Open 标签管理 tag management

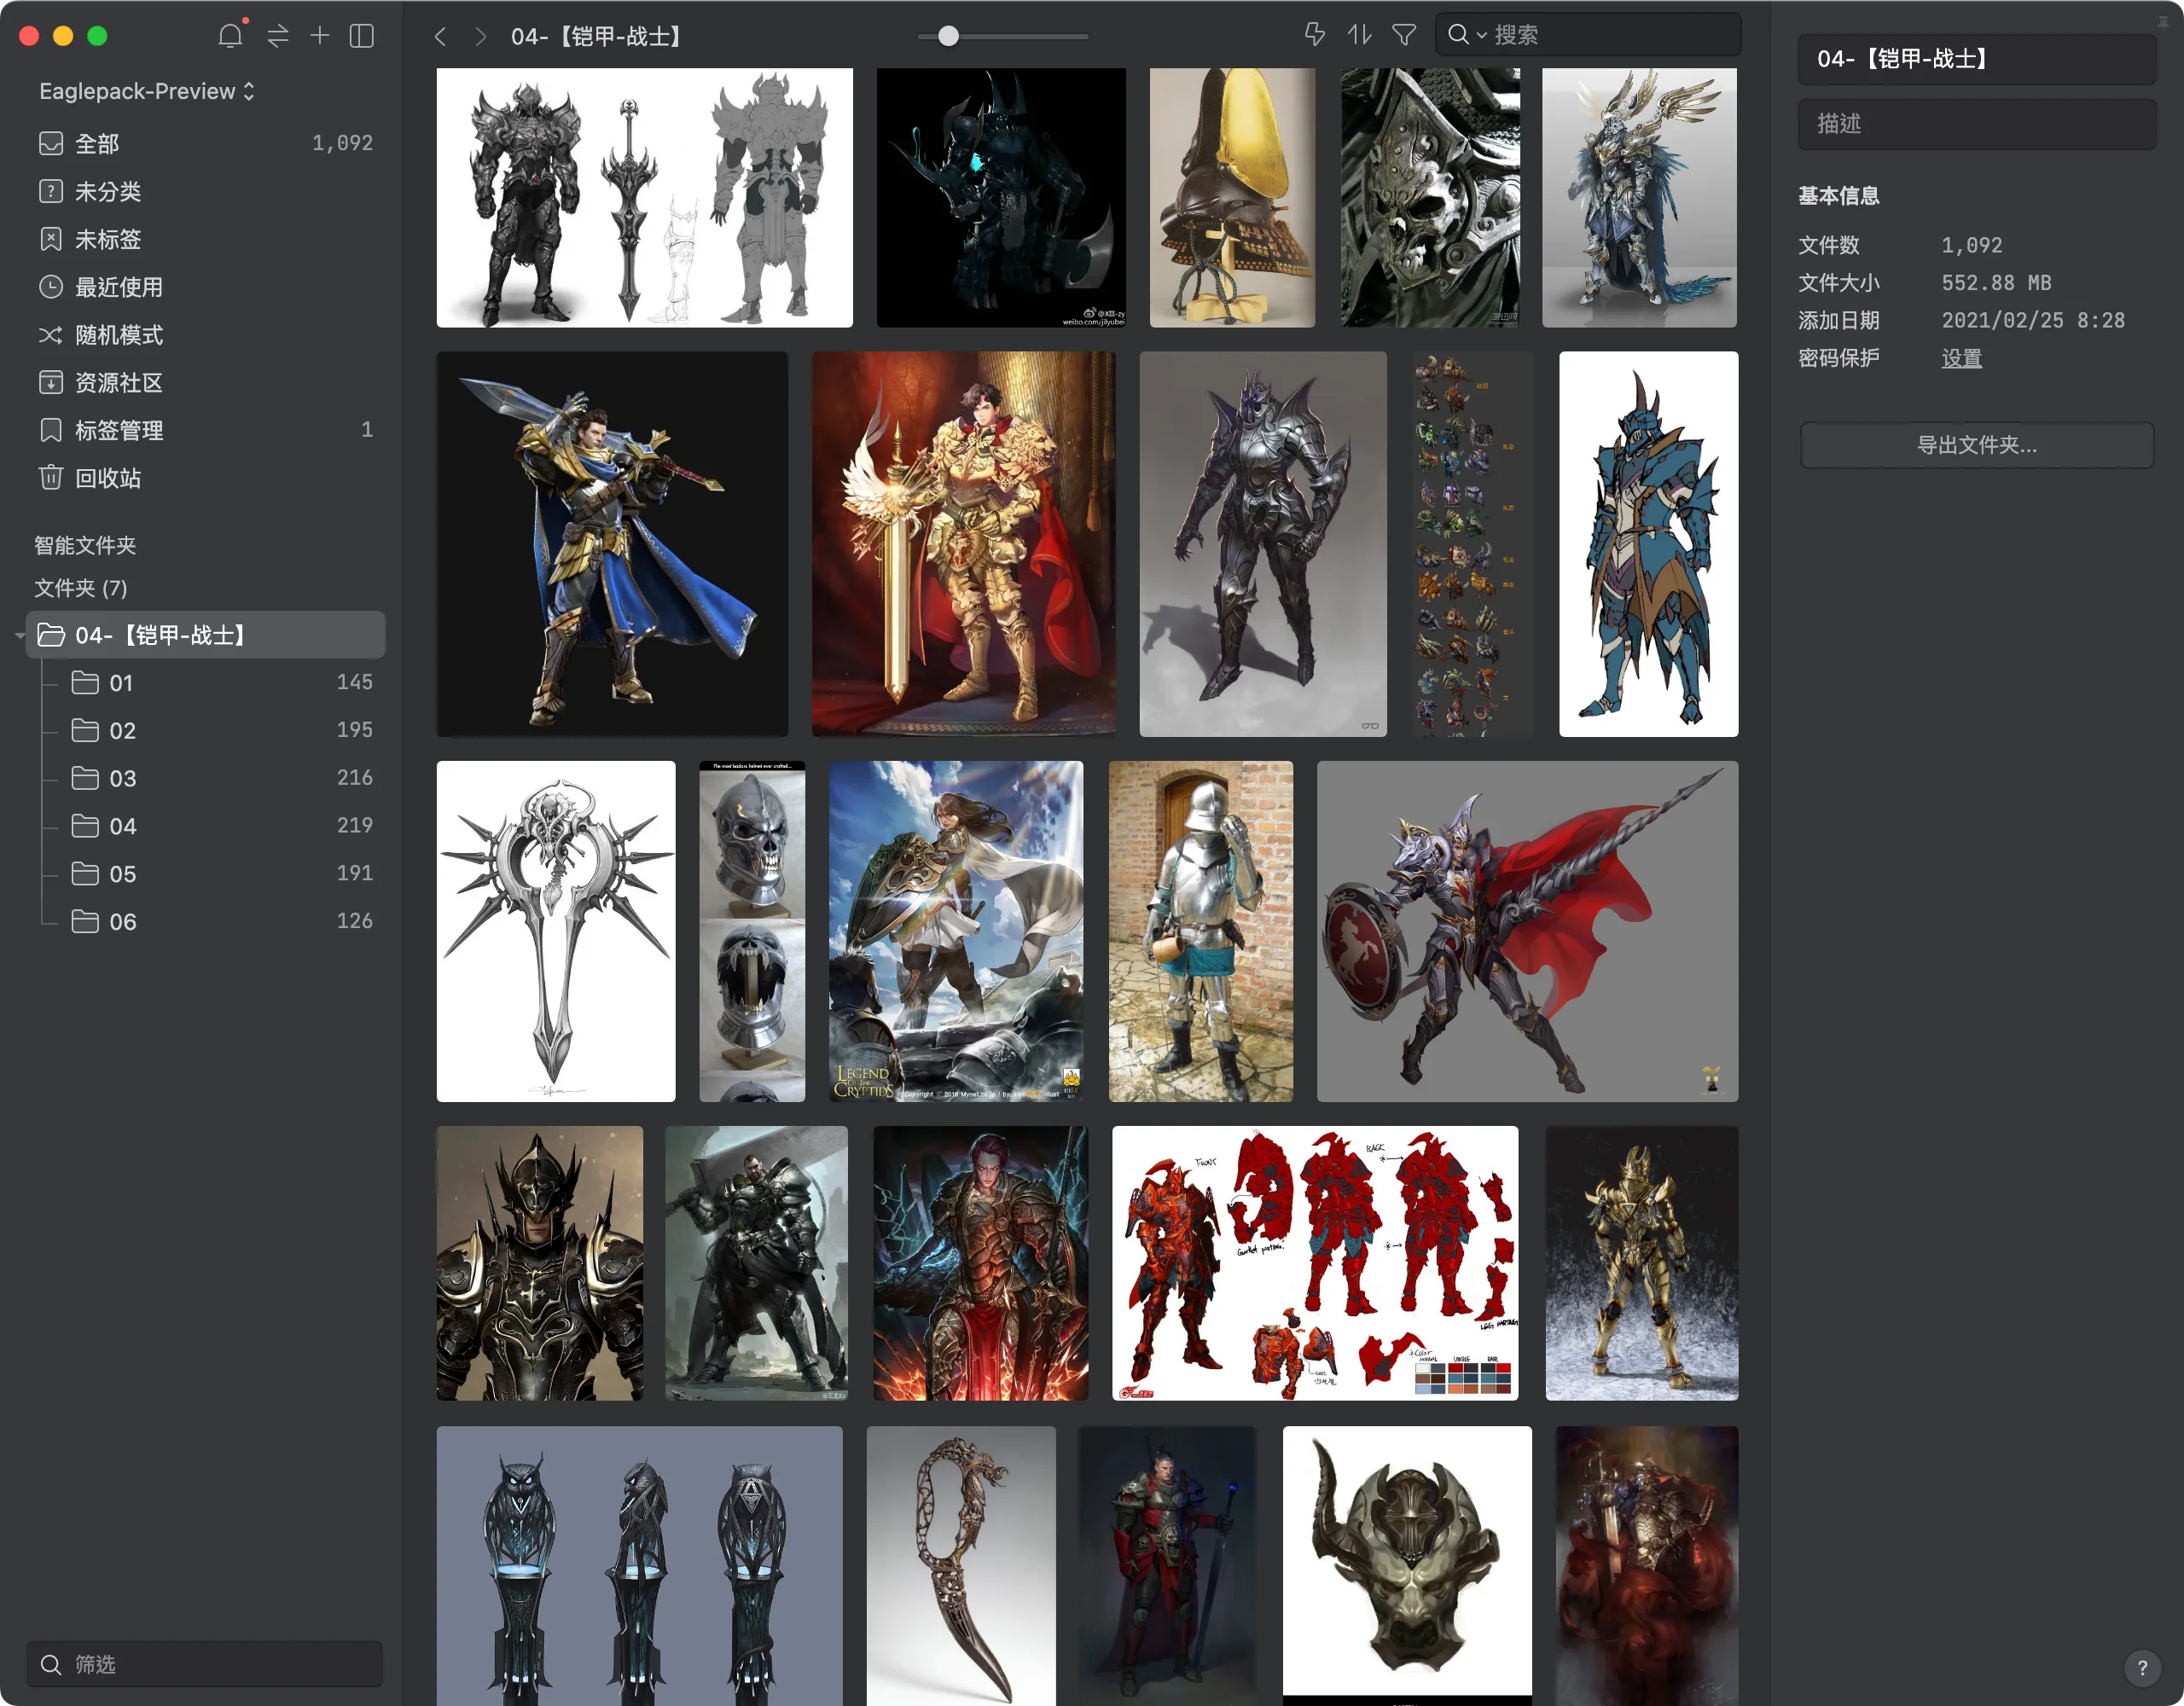pyautogui.click(x=206, y=430)
